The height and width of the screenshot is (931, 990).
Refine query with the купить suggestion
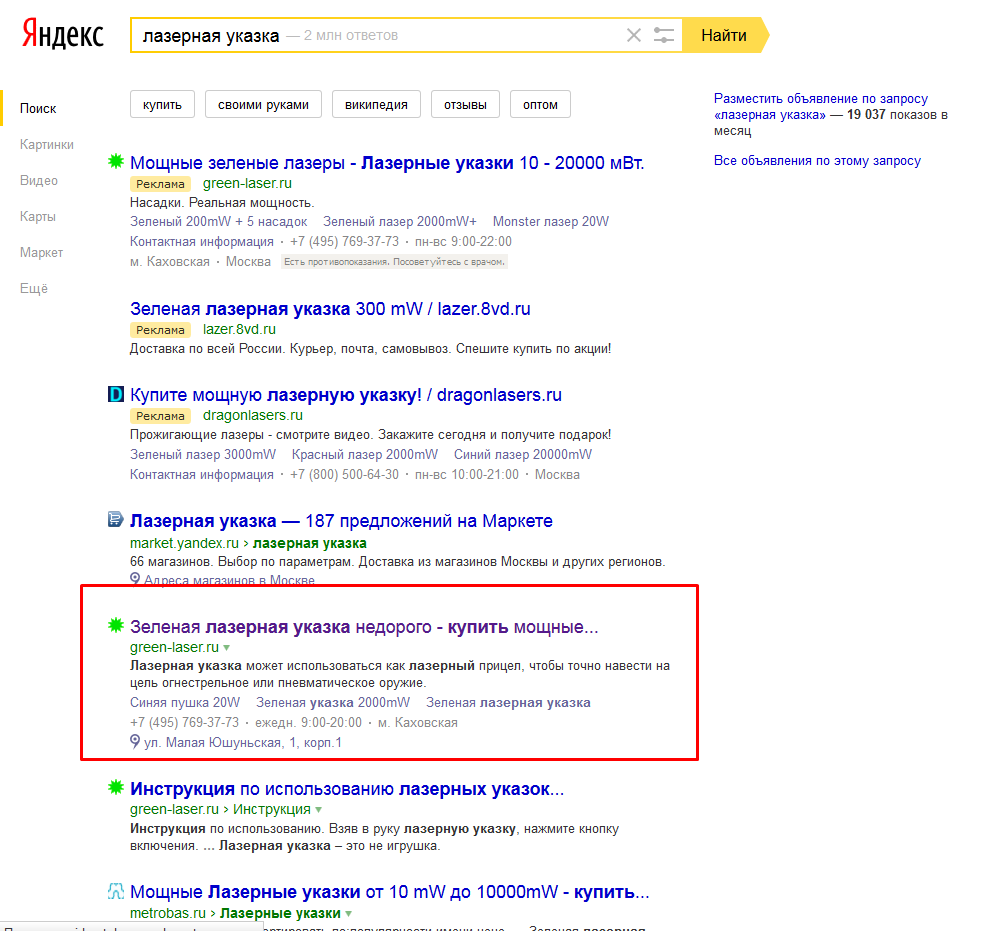[162, 104]
